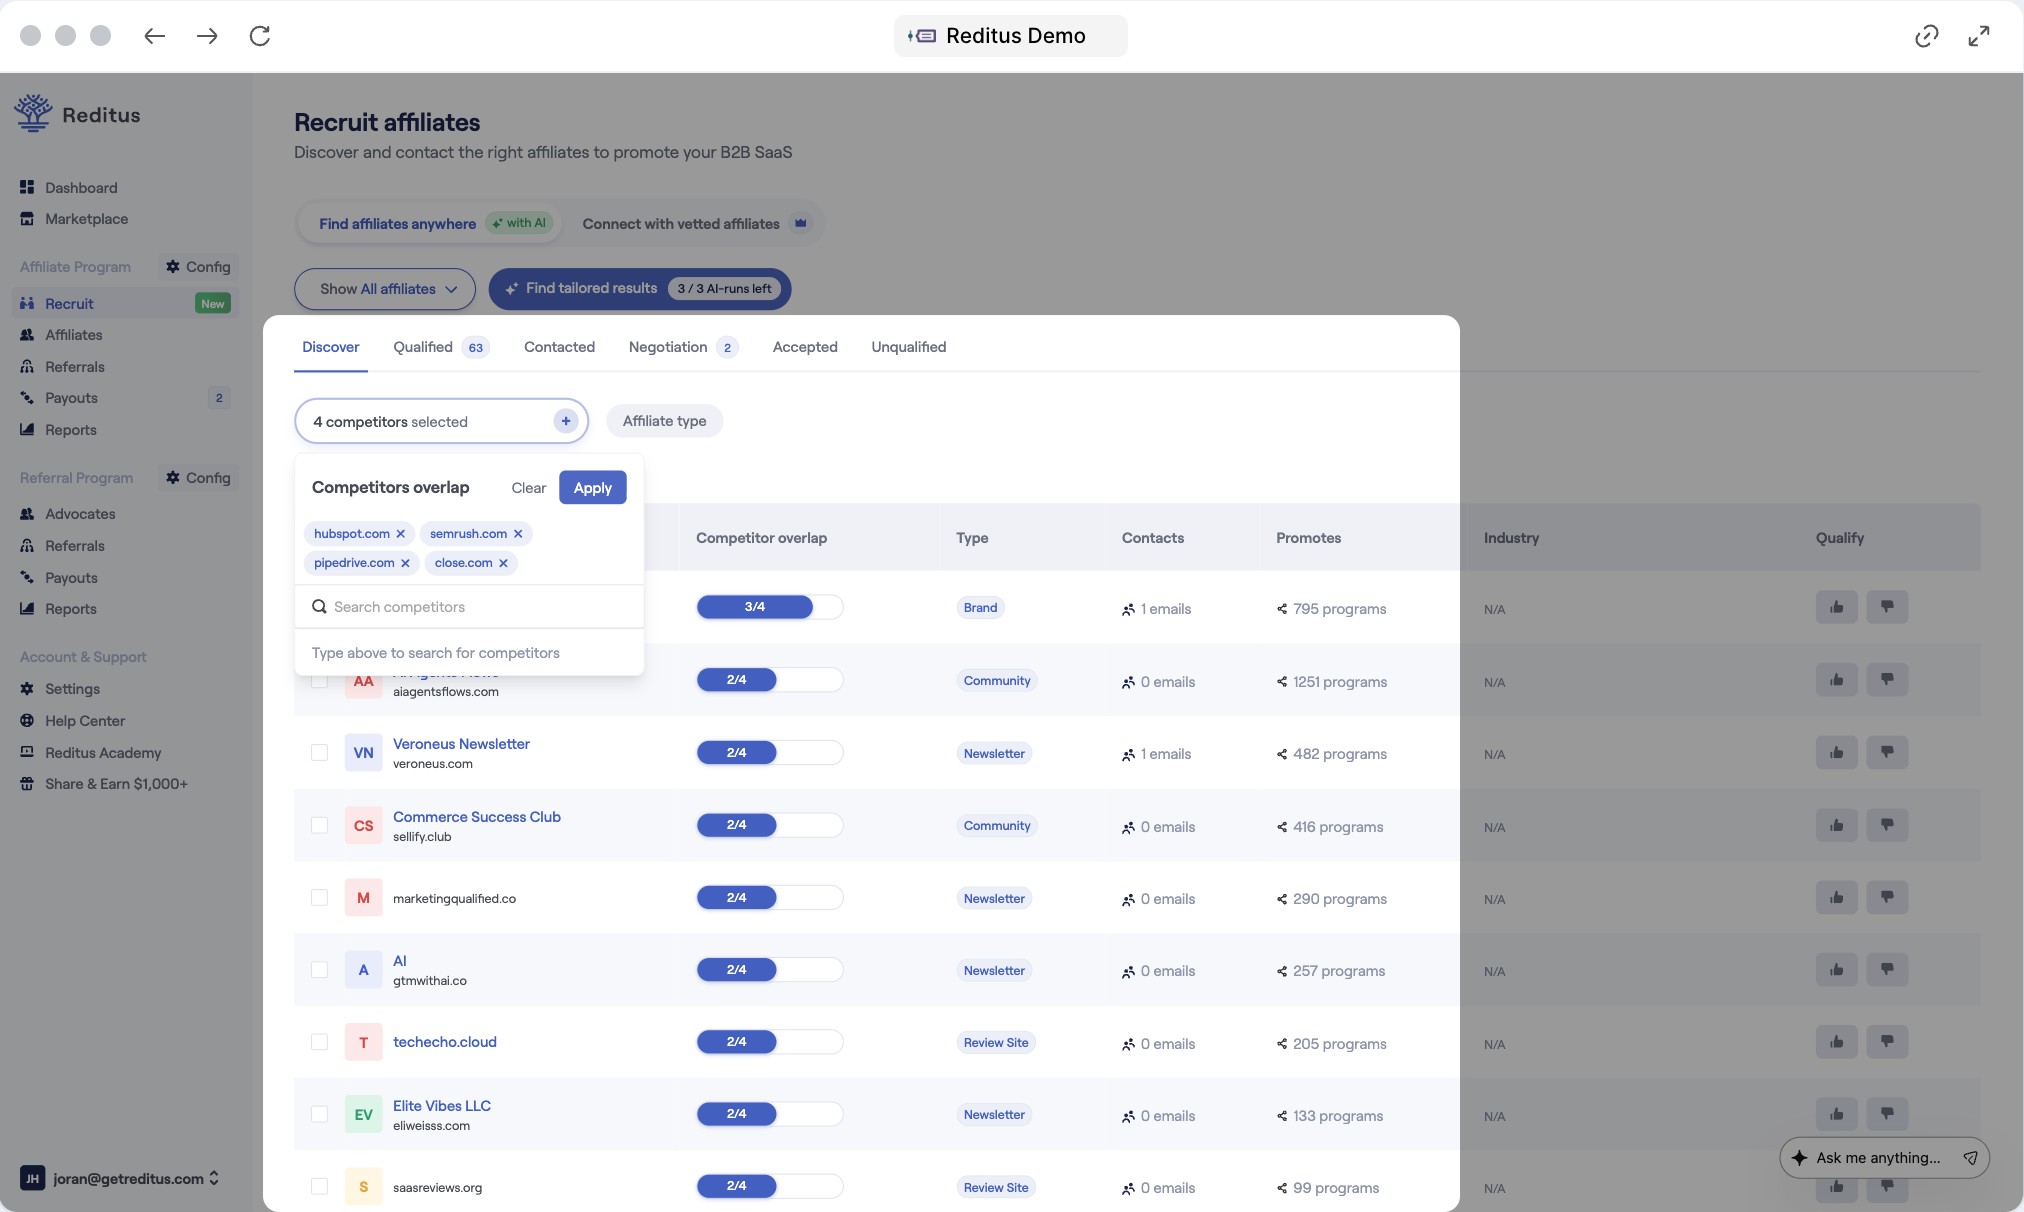The height and width of the screenshot is (1212, 2024).
Task: Open Share & Earn $1,000+
Action: pos(116,784)
